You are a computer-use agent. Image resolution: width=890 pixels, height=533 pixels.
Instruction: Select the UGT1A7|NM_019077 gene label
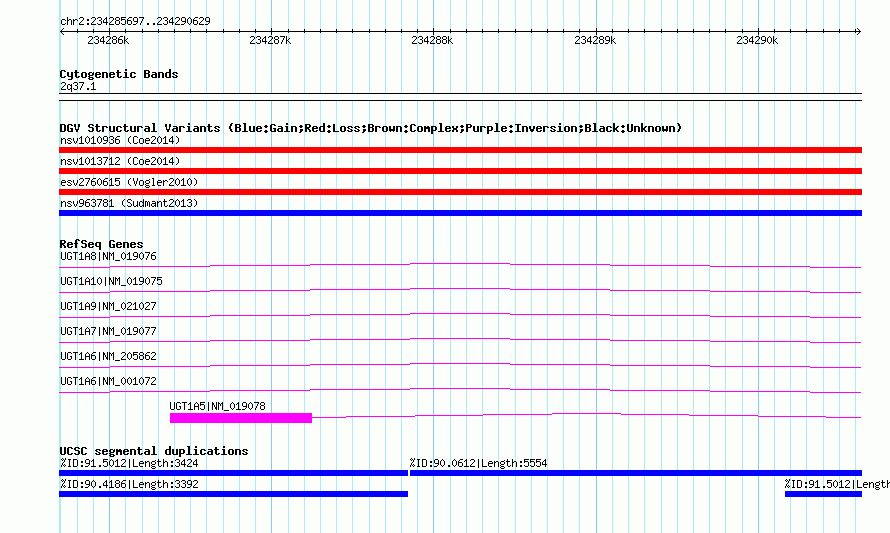pyautogui.click(x=108, y=331)
